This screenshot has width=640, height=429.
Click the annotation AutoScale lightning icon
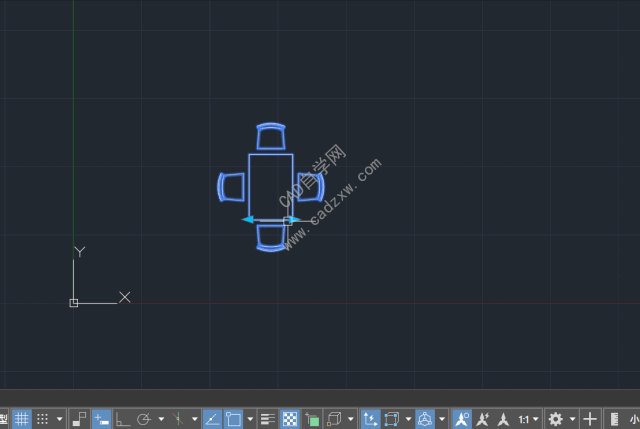coord(483,419)
